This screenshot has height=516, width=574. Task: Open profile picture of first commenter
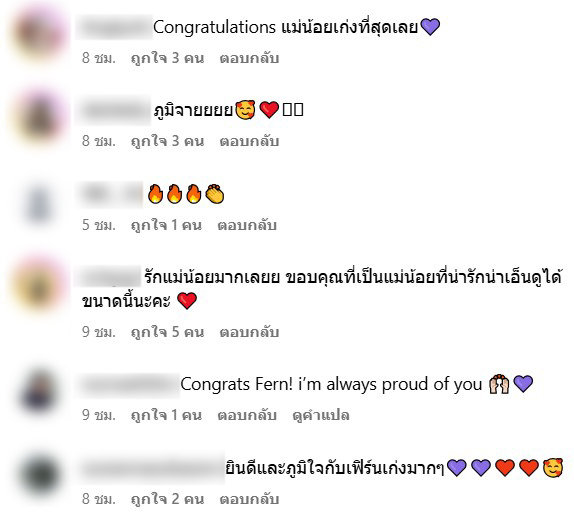(x=40, y=32)
